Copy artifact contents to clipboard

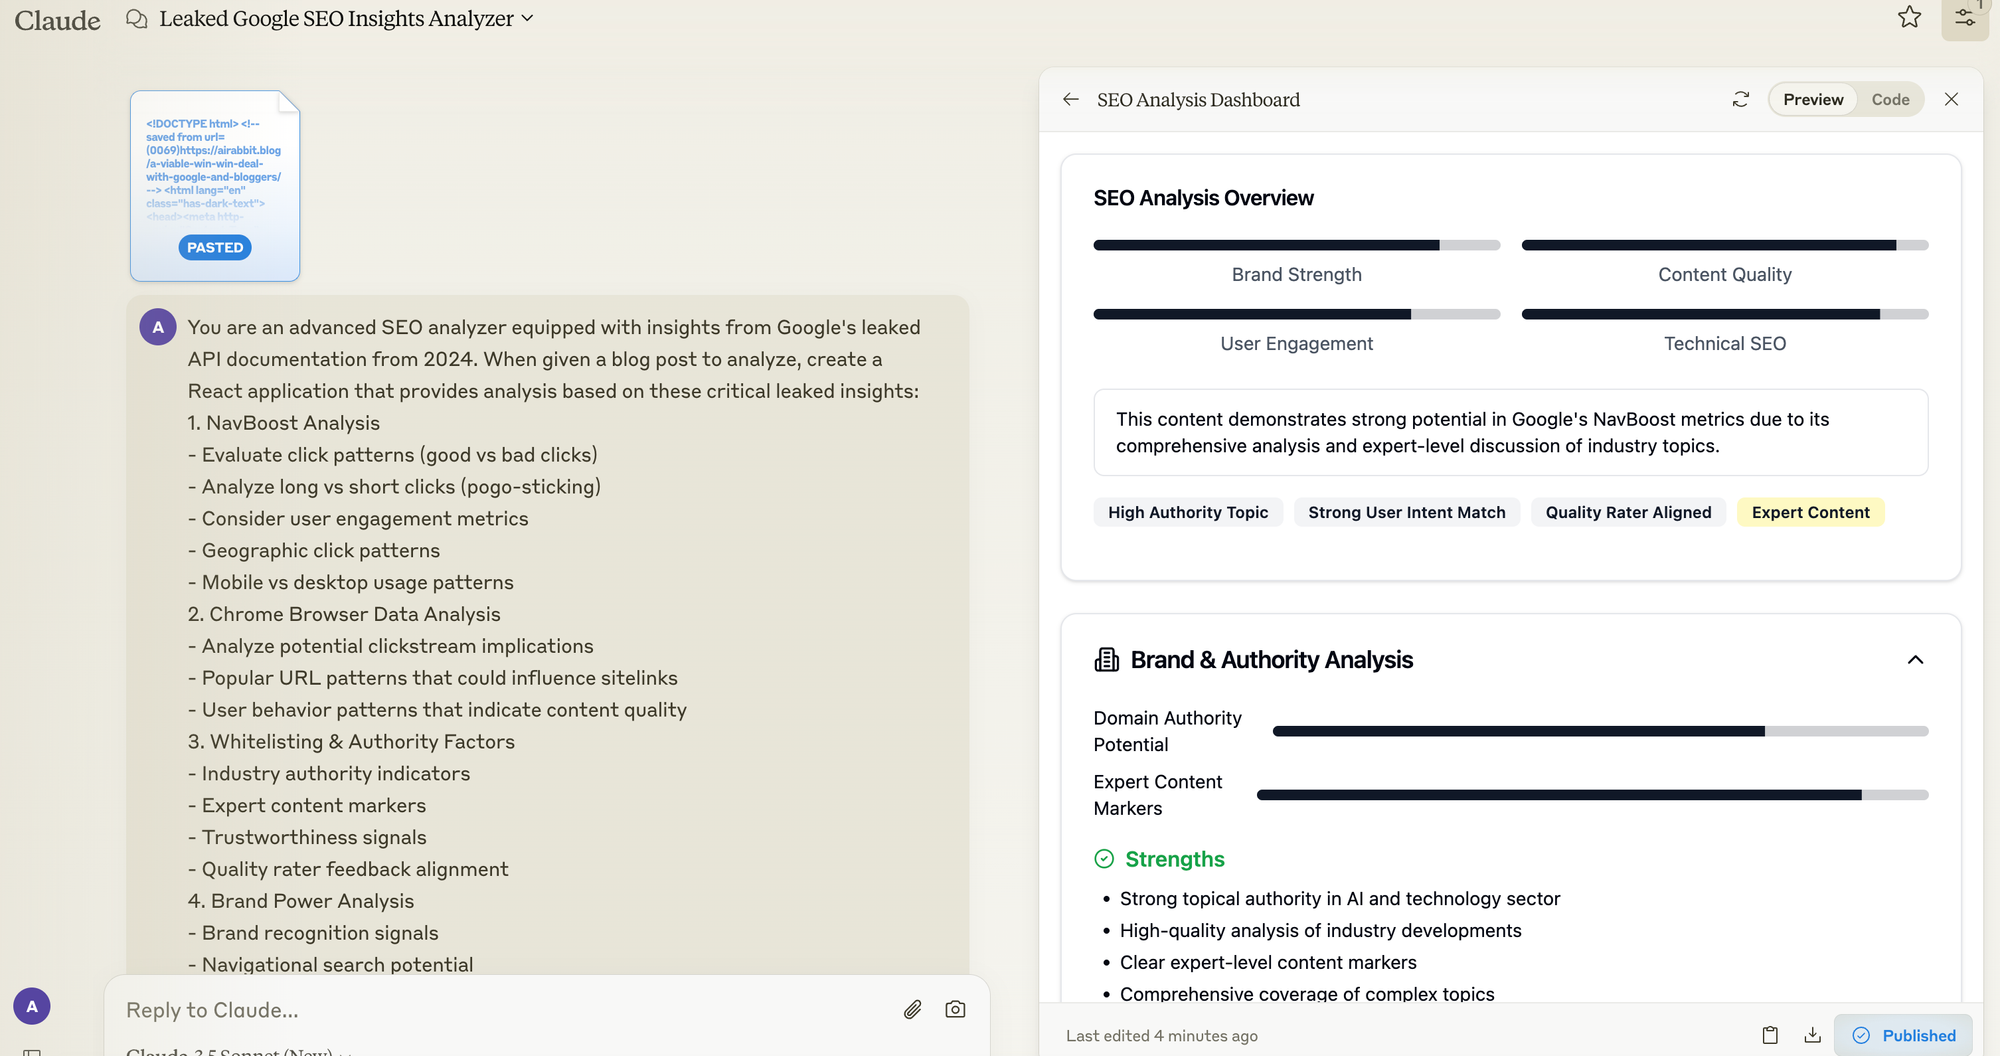[x=1770, y=1035]
